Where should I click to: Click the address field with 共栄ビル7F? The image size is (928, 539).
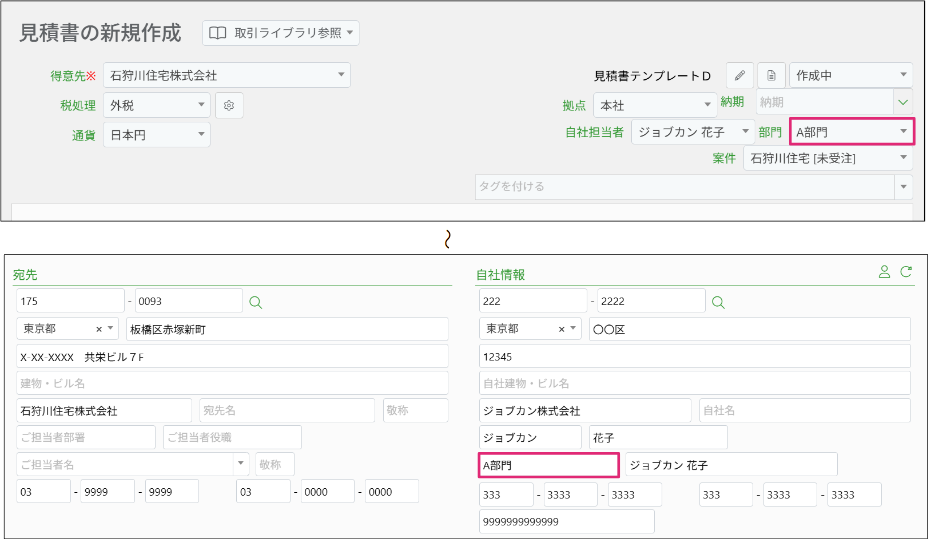point(233,357)
